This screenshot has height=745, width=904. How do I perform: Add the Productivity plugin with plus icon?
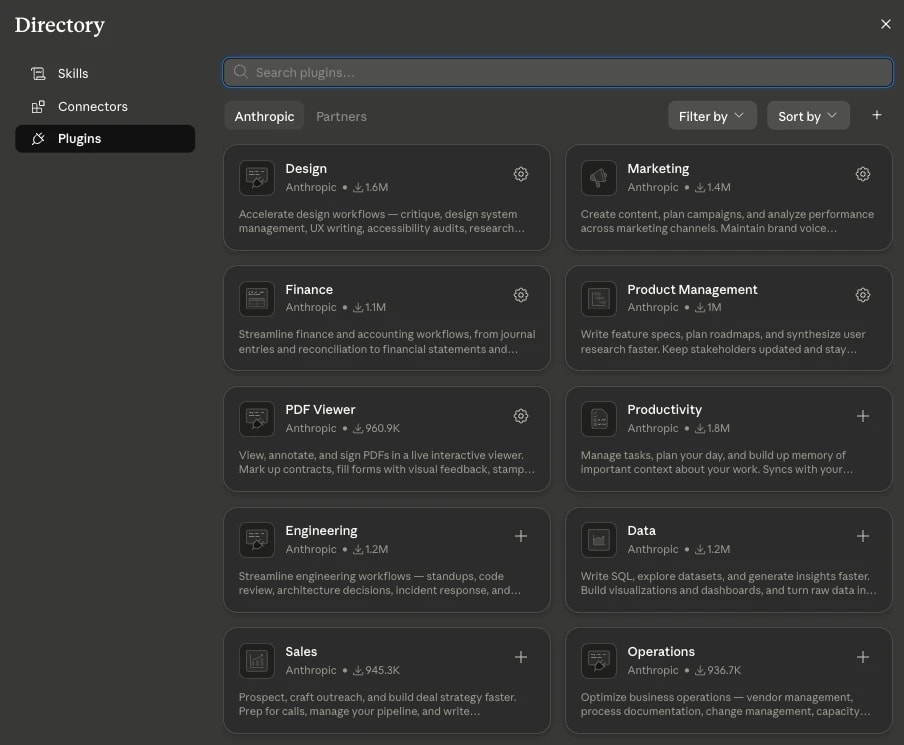862,416
